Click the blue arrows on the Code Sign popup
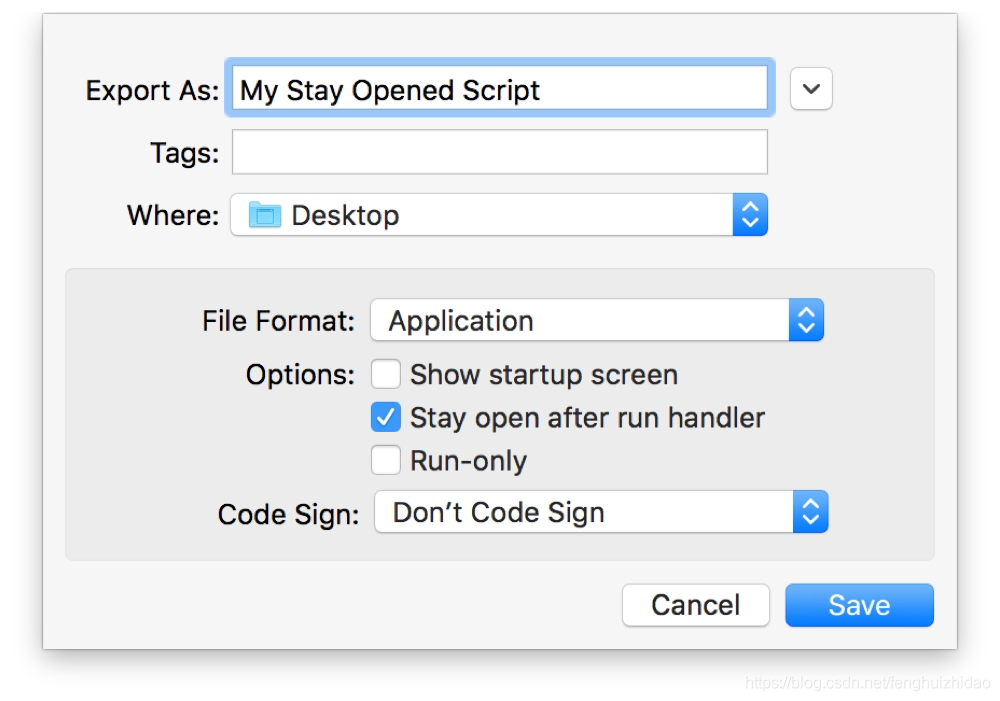Viewport: 1000px width, 701px height. [x=811, y=512]
